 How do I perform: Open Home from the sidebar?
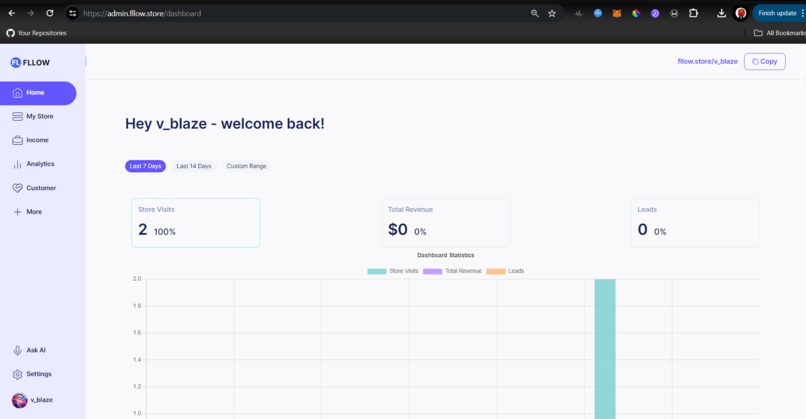coord(38,93)
